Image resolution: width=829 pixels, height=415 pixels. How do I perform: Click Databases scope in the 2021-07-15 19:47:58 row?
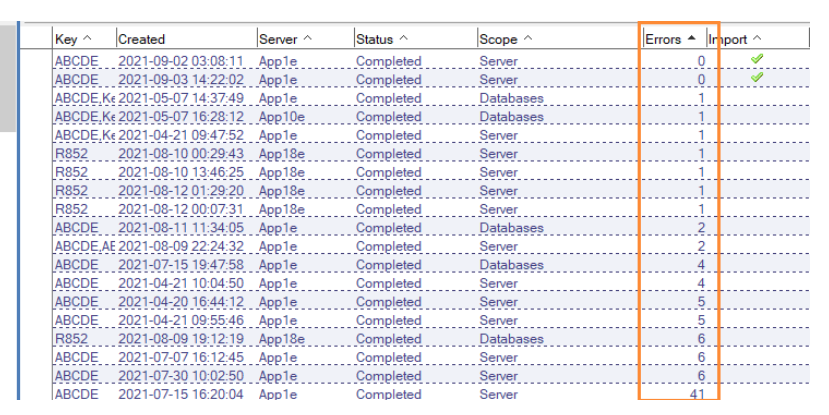click(511, 265)
